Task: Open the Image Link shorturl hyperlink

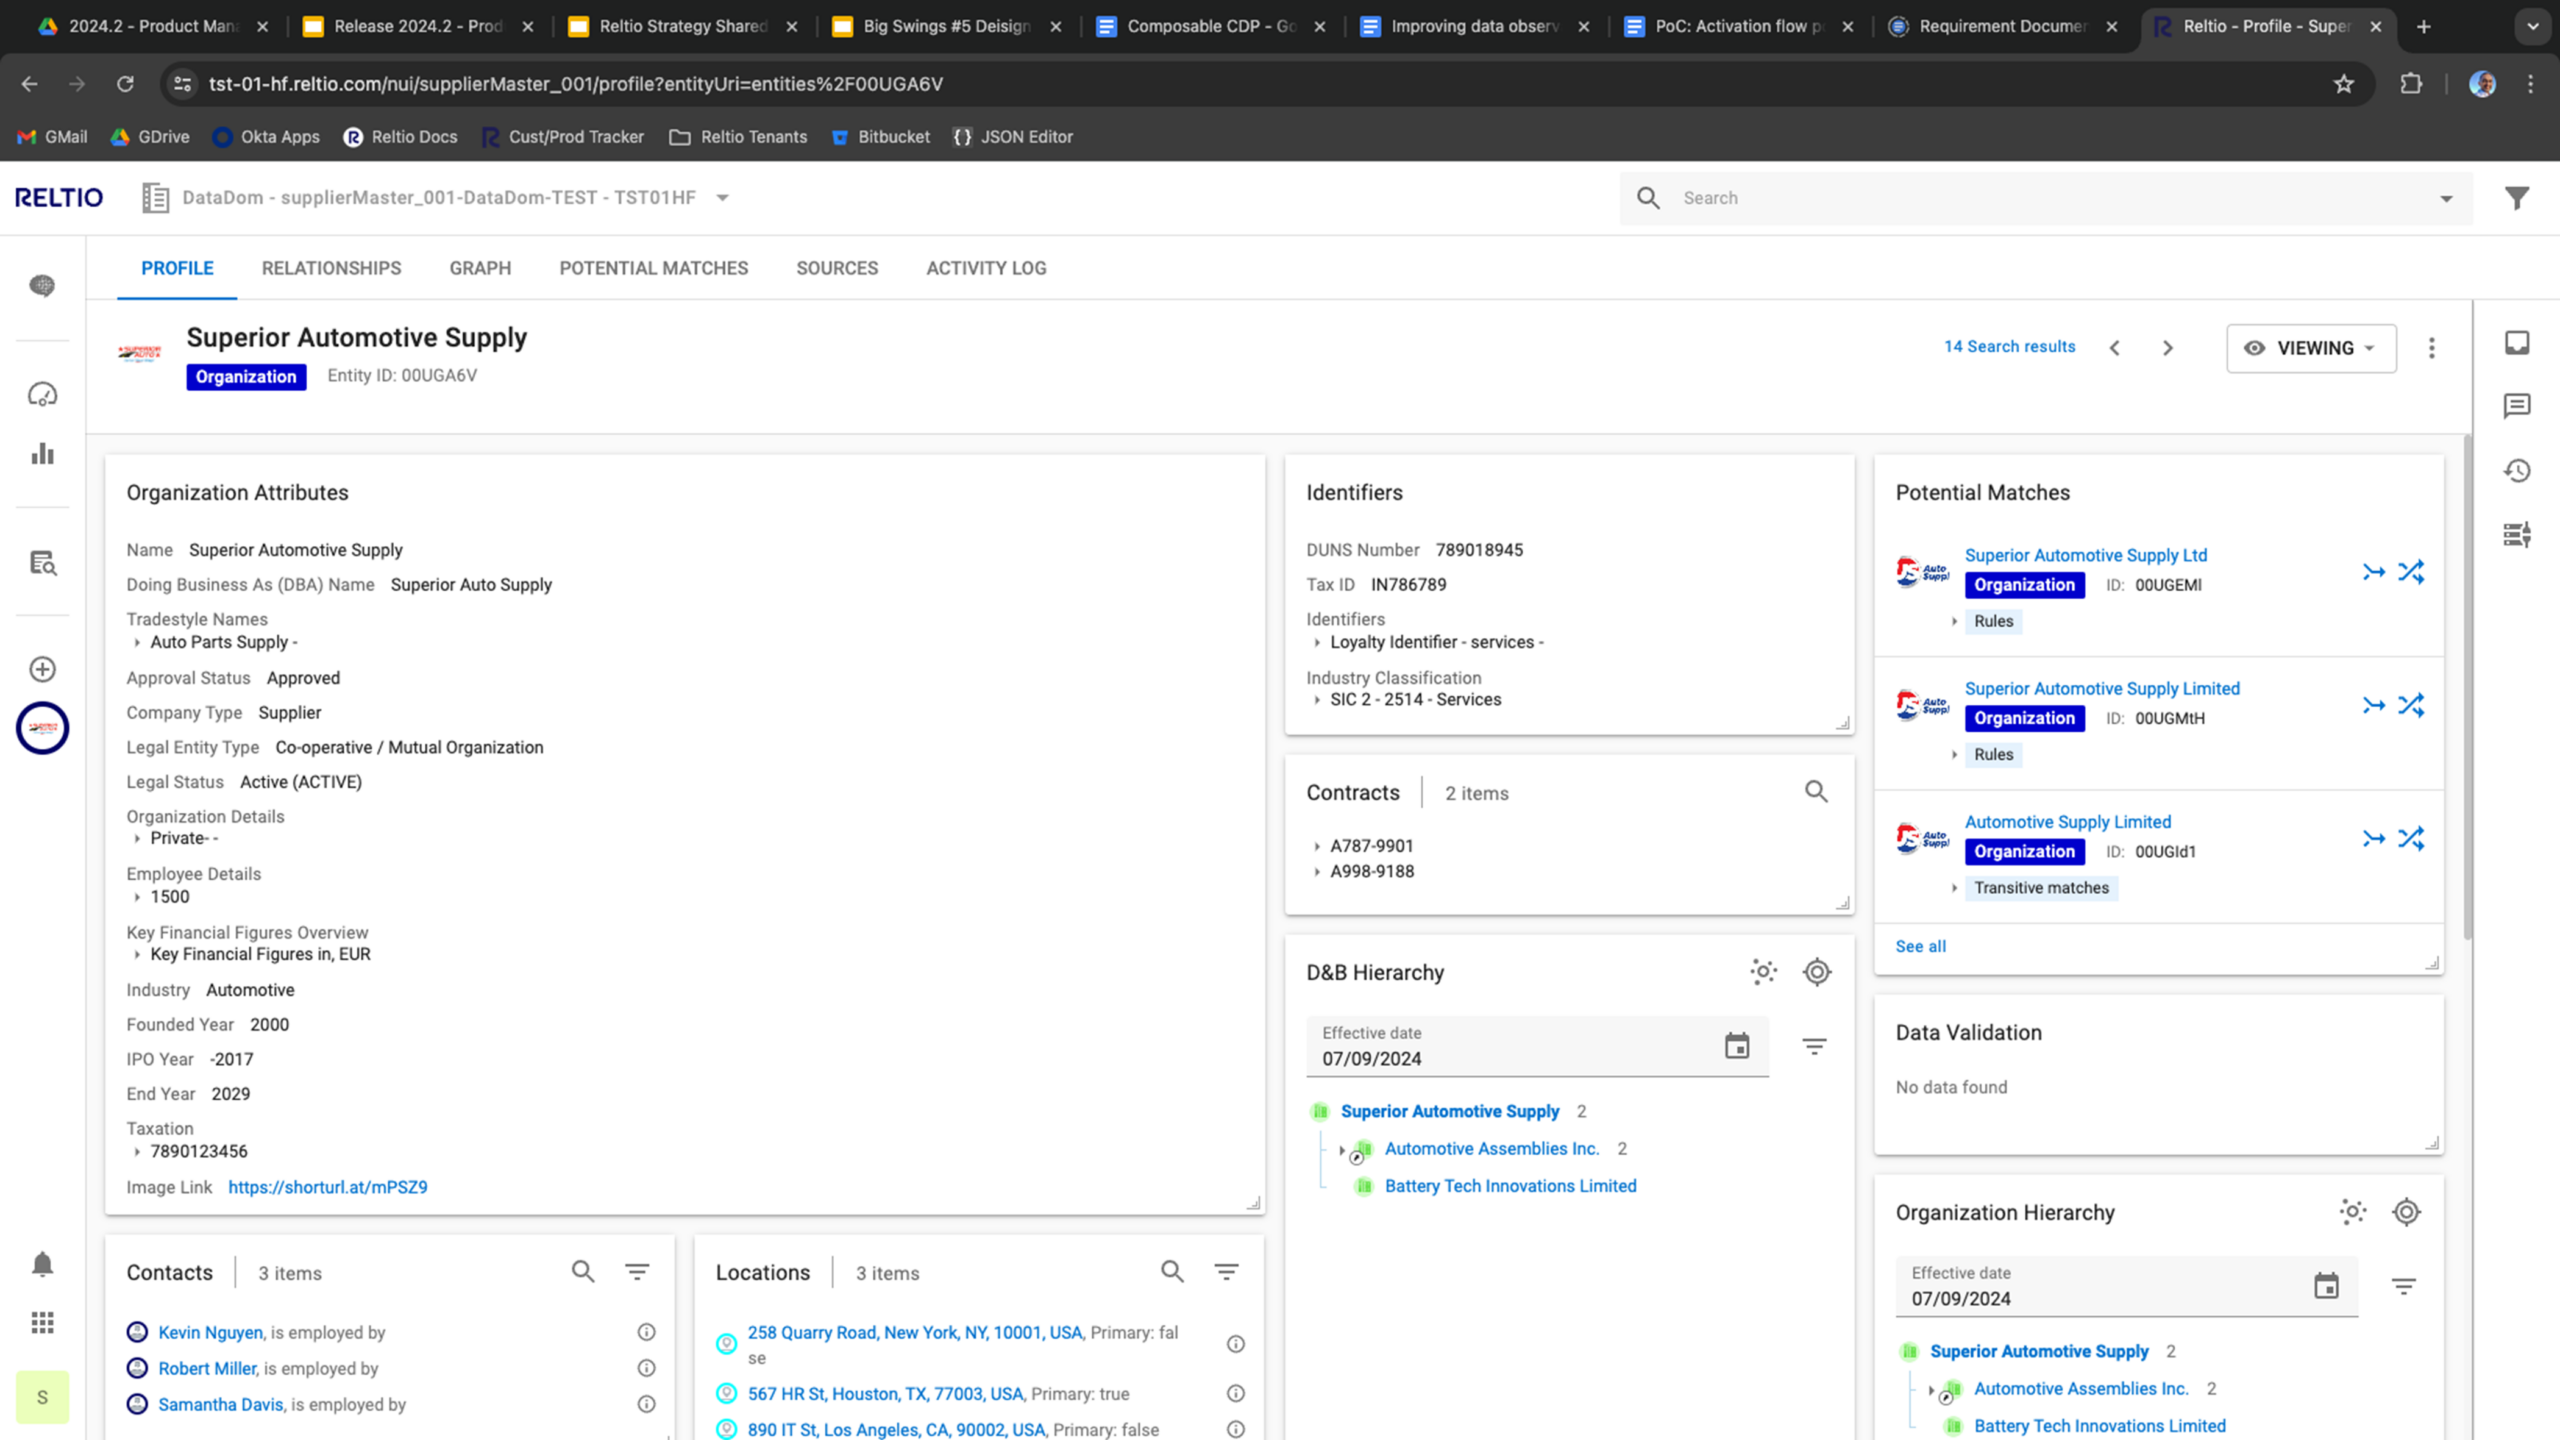Action: (x=327, y=1187)
